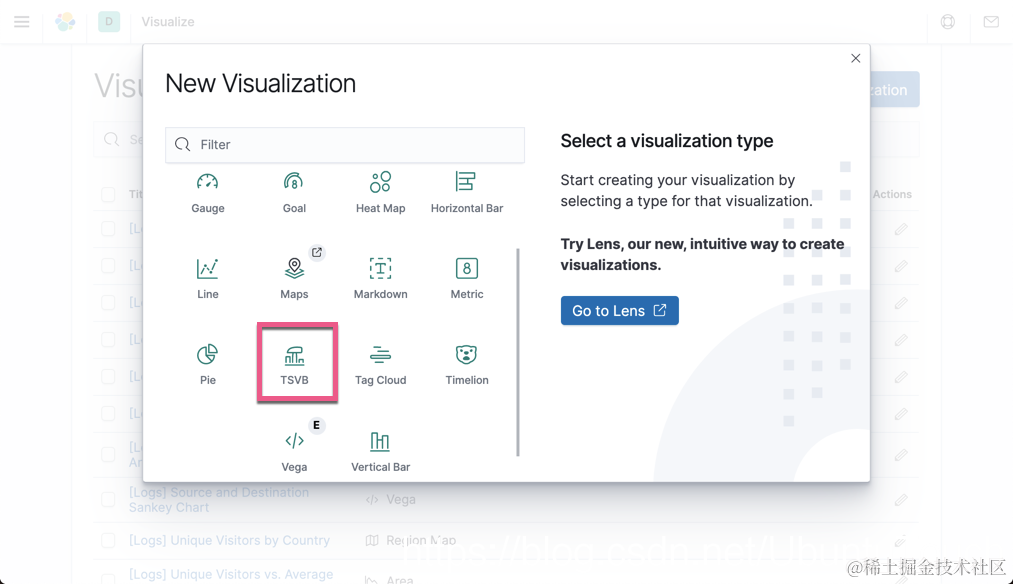The width and height of the screenshot is (1013, 584).
Task: Open Logs Source and Destination Sankey Chart
Action: [219, 499]
